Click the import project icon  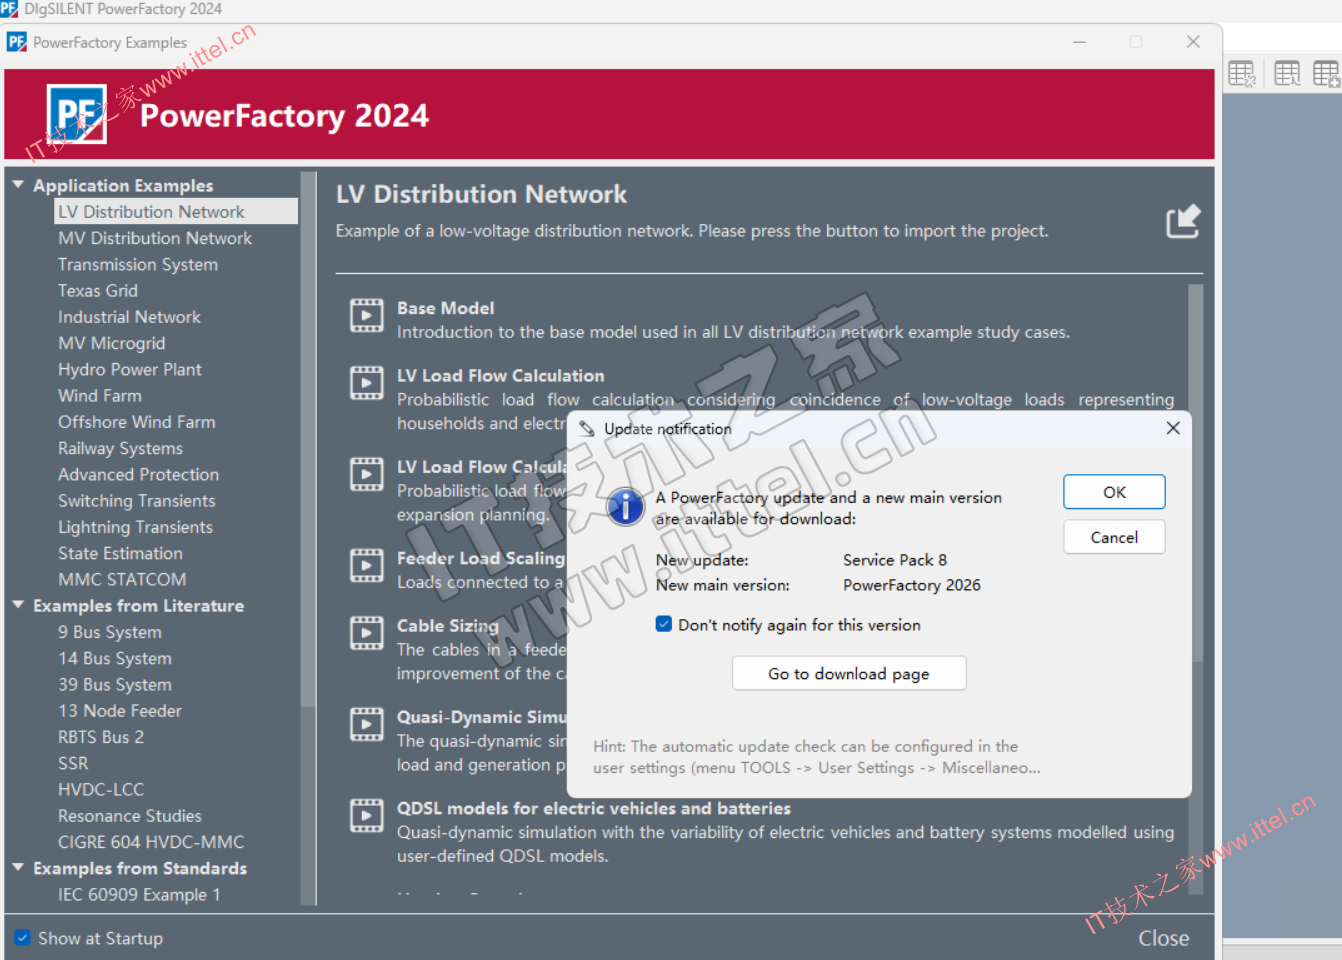coord(1182,221)
